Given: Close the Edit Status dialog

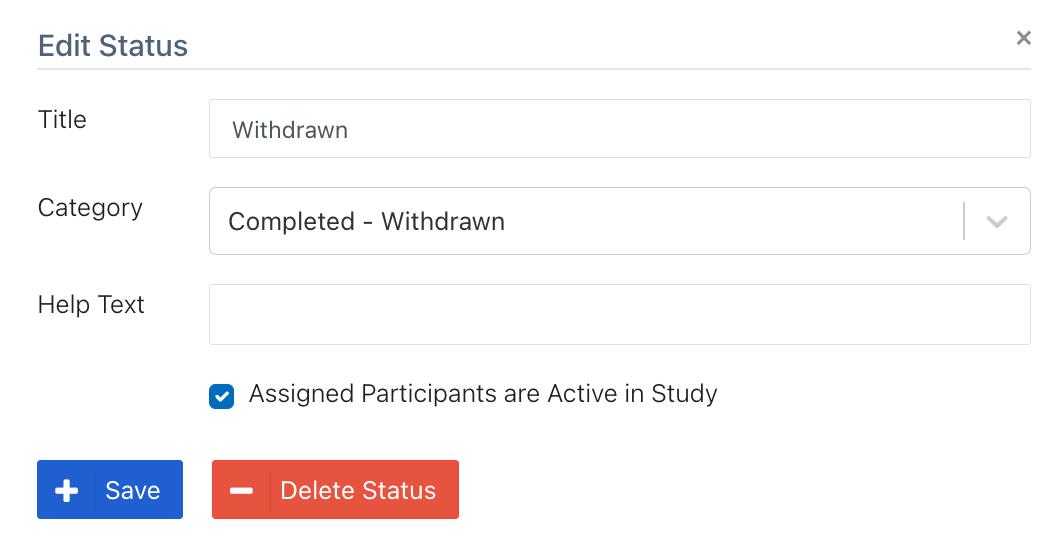Looking at the screenshot, I should pos(1023,38).
